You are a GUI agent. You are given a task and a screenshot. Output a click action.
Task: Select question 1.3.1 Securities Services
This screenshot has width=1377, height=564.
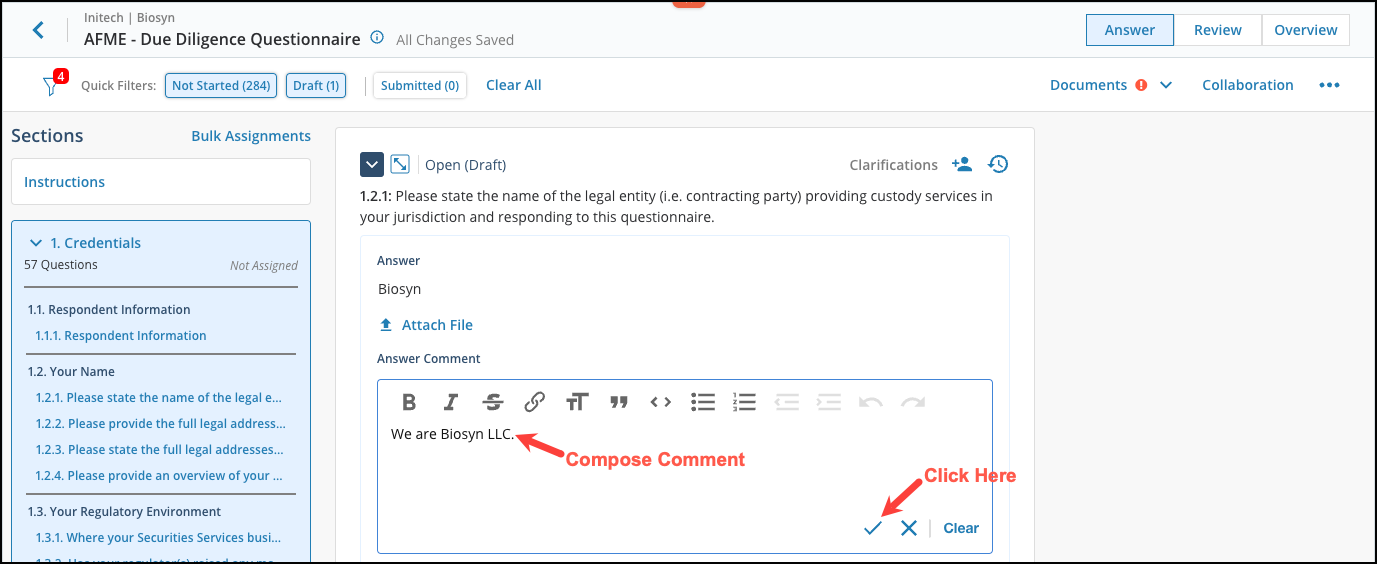click(x=158, y=538)
